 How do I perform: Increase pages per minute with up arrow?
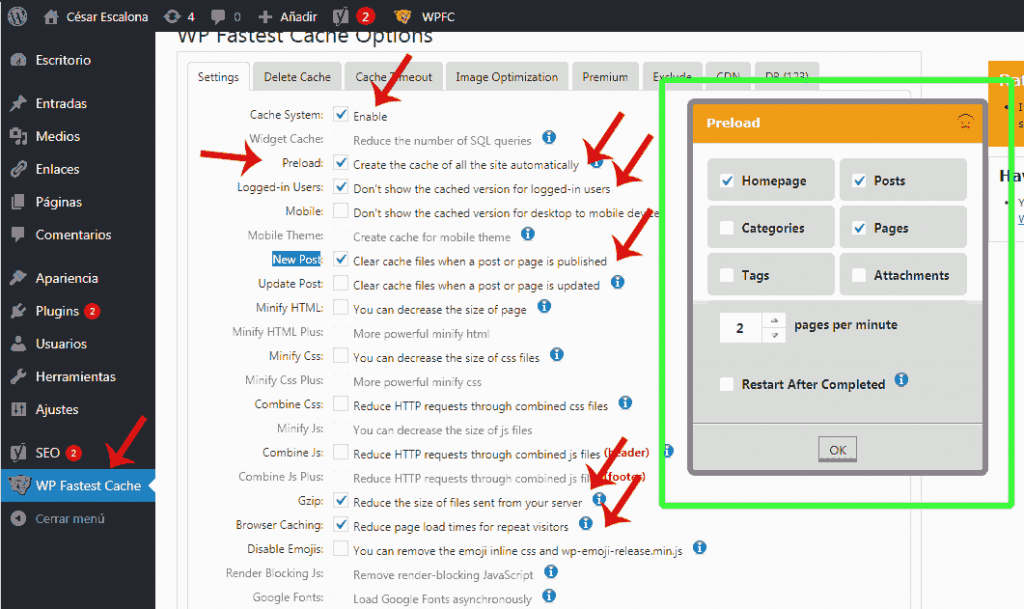tap(774, 320)
